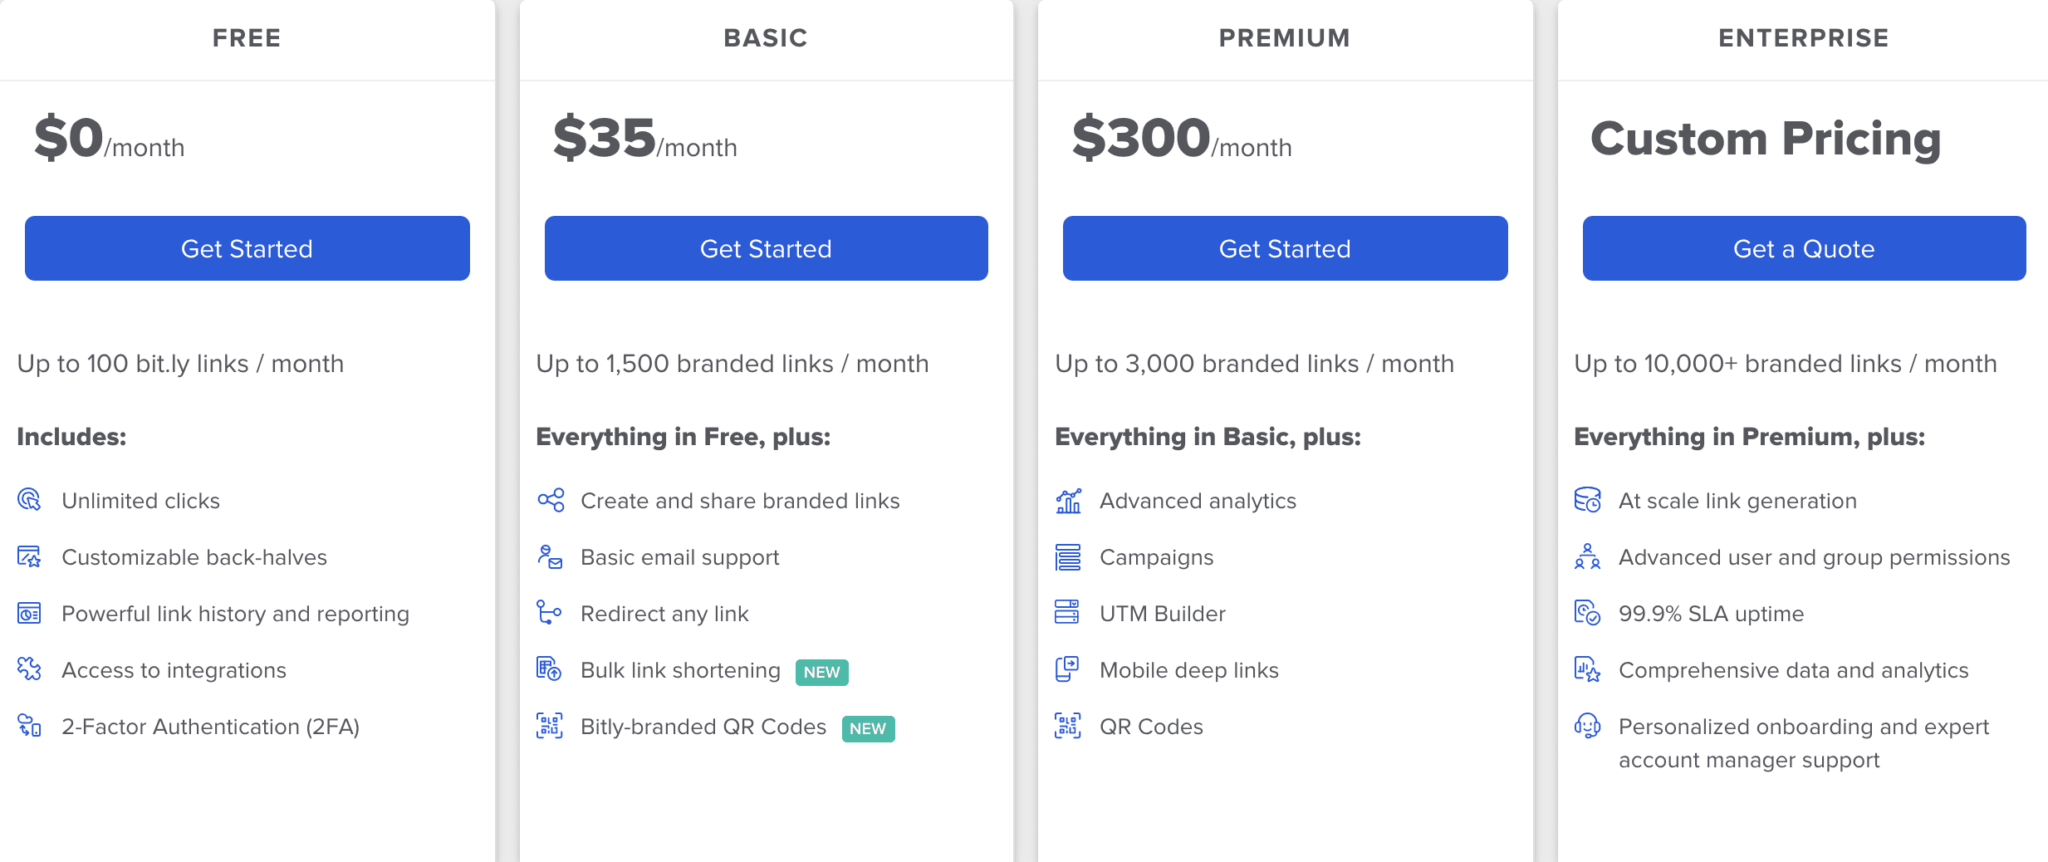Click the 99.9% SLA uptime icon
The height and width of the screenshot is (862, 2048).
[1587, 612]
